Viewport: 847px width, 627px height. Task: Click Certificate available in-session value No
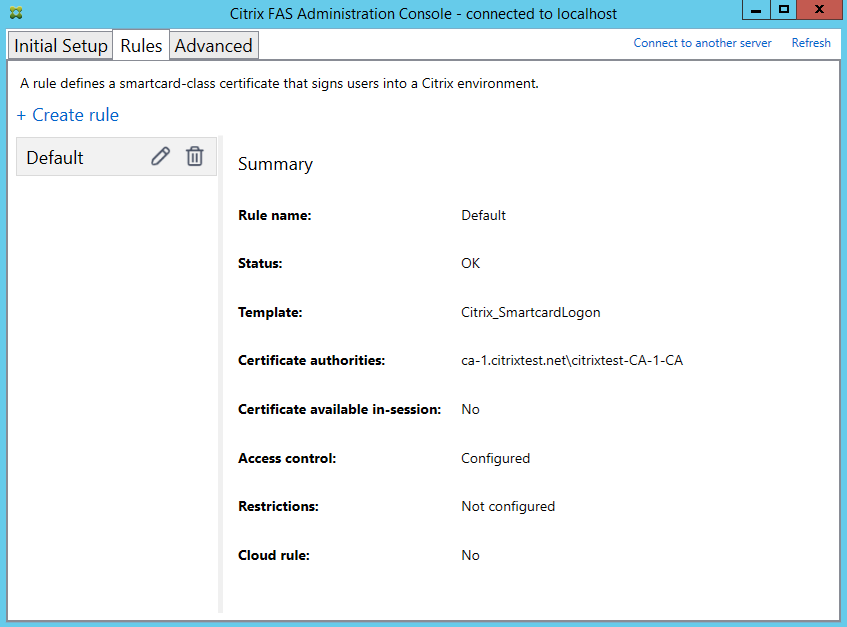470,409
